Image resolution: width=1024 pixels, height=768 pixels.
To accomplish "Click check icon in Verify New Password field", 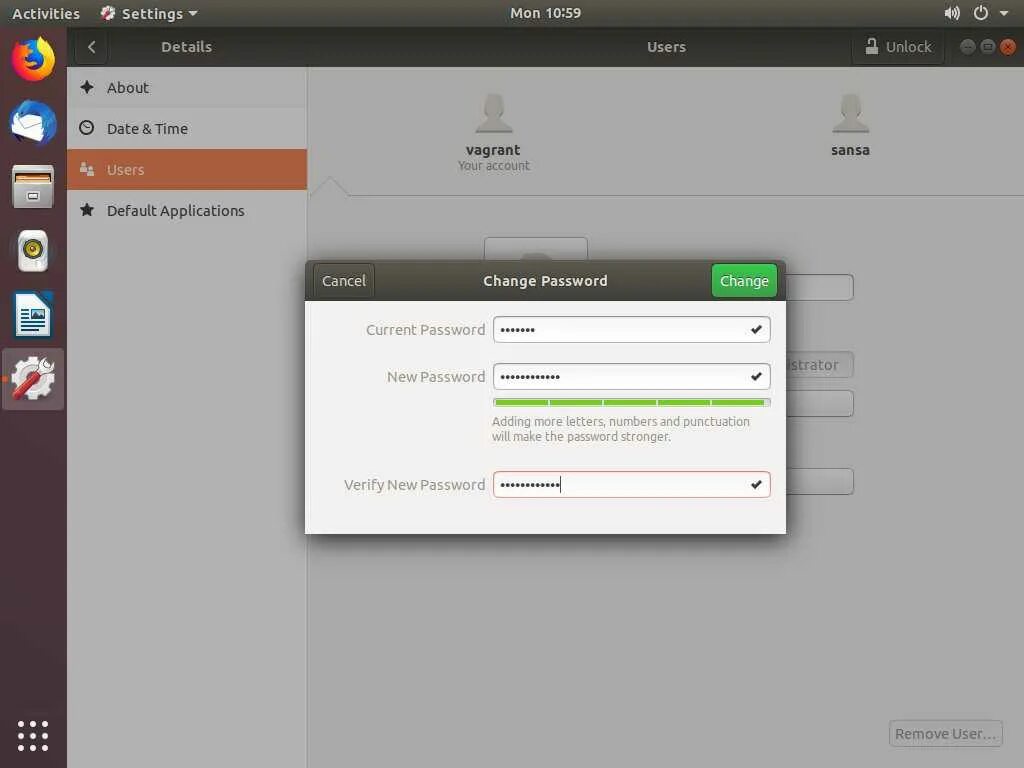I will 756,485.
